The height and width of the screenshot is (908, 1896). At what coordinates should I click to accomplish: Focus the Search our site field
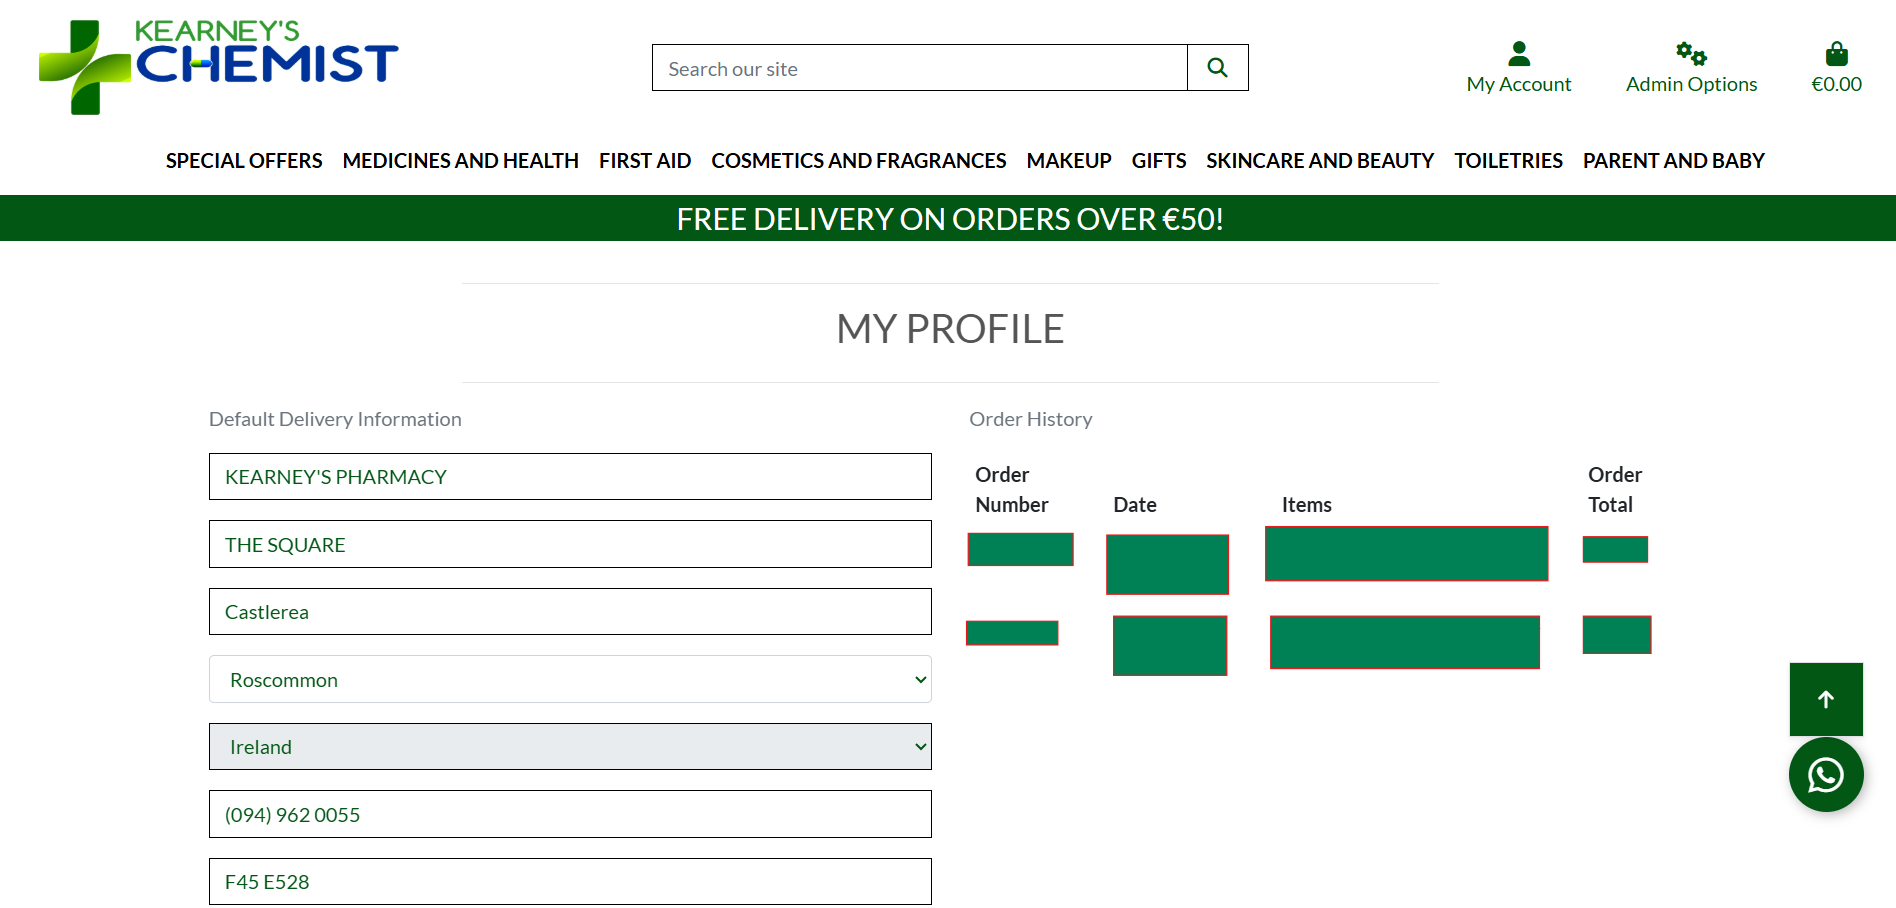[920, 68]
